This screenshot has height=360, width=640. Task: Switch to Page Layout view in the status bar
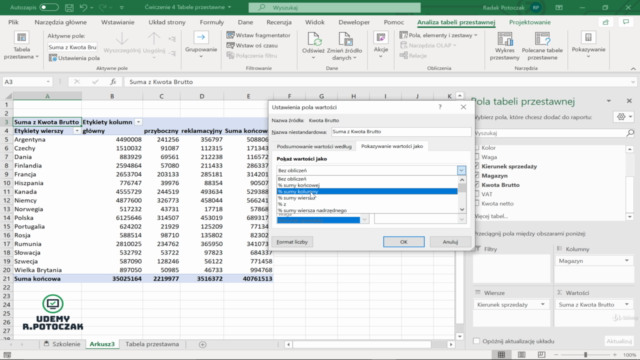click(521, 355)
